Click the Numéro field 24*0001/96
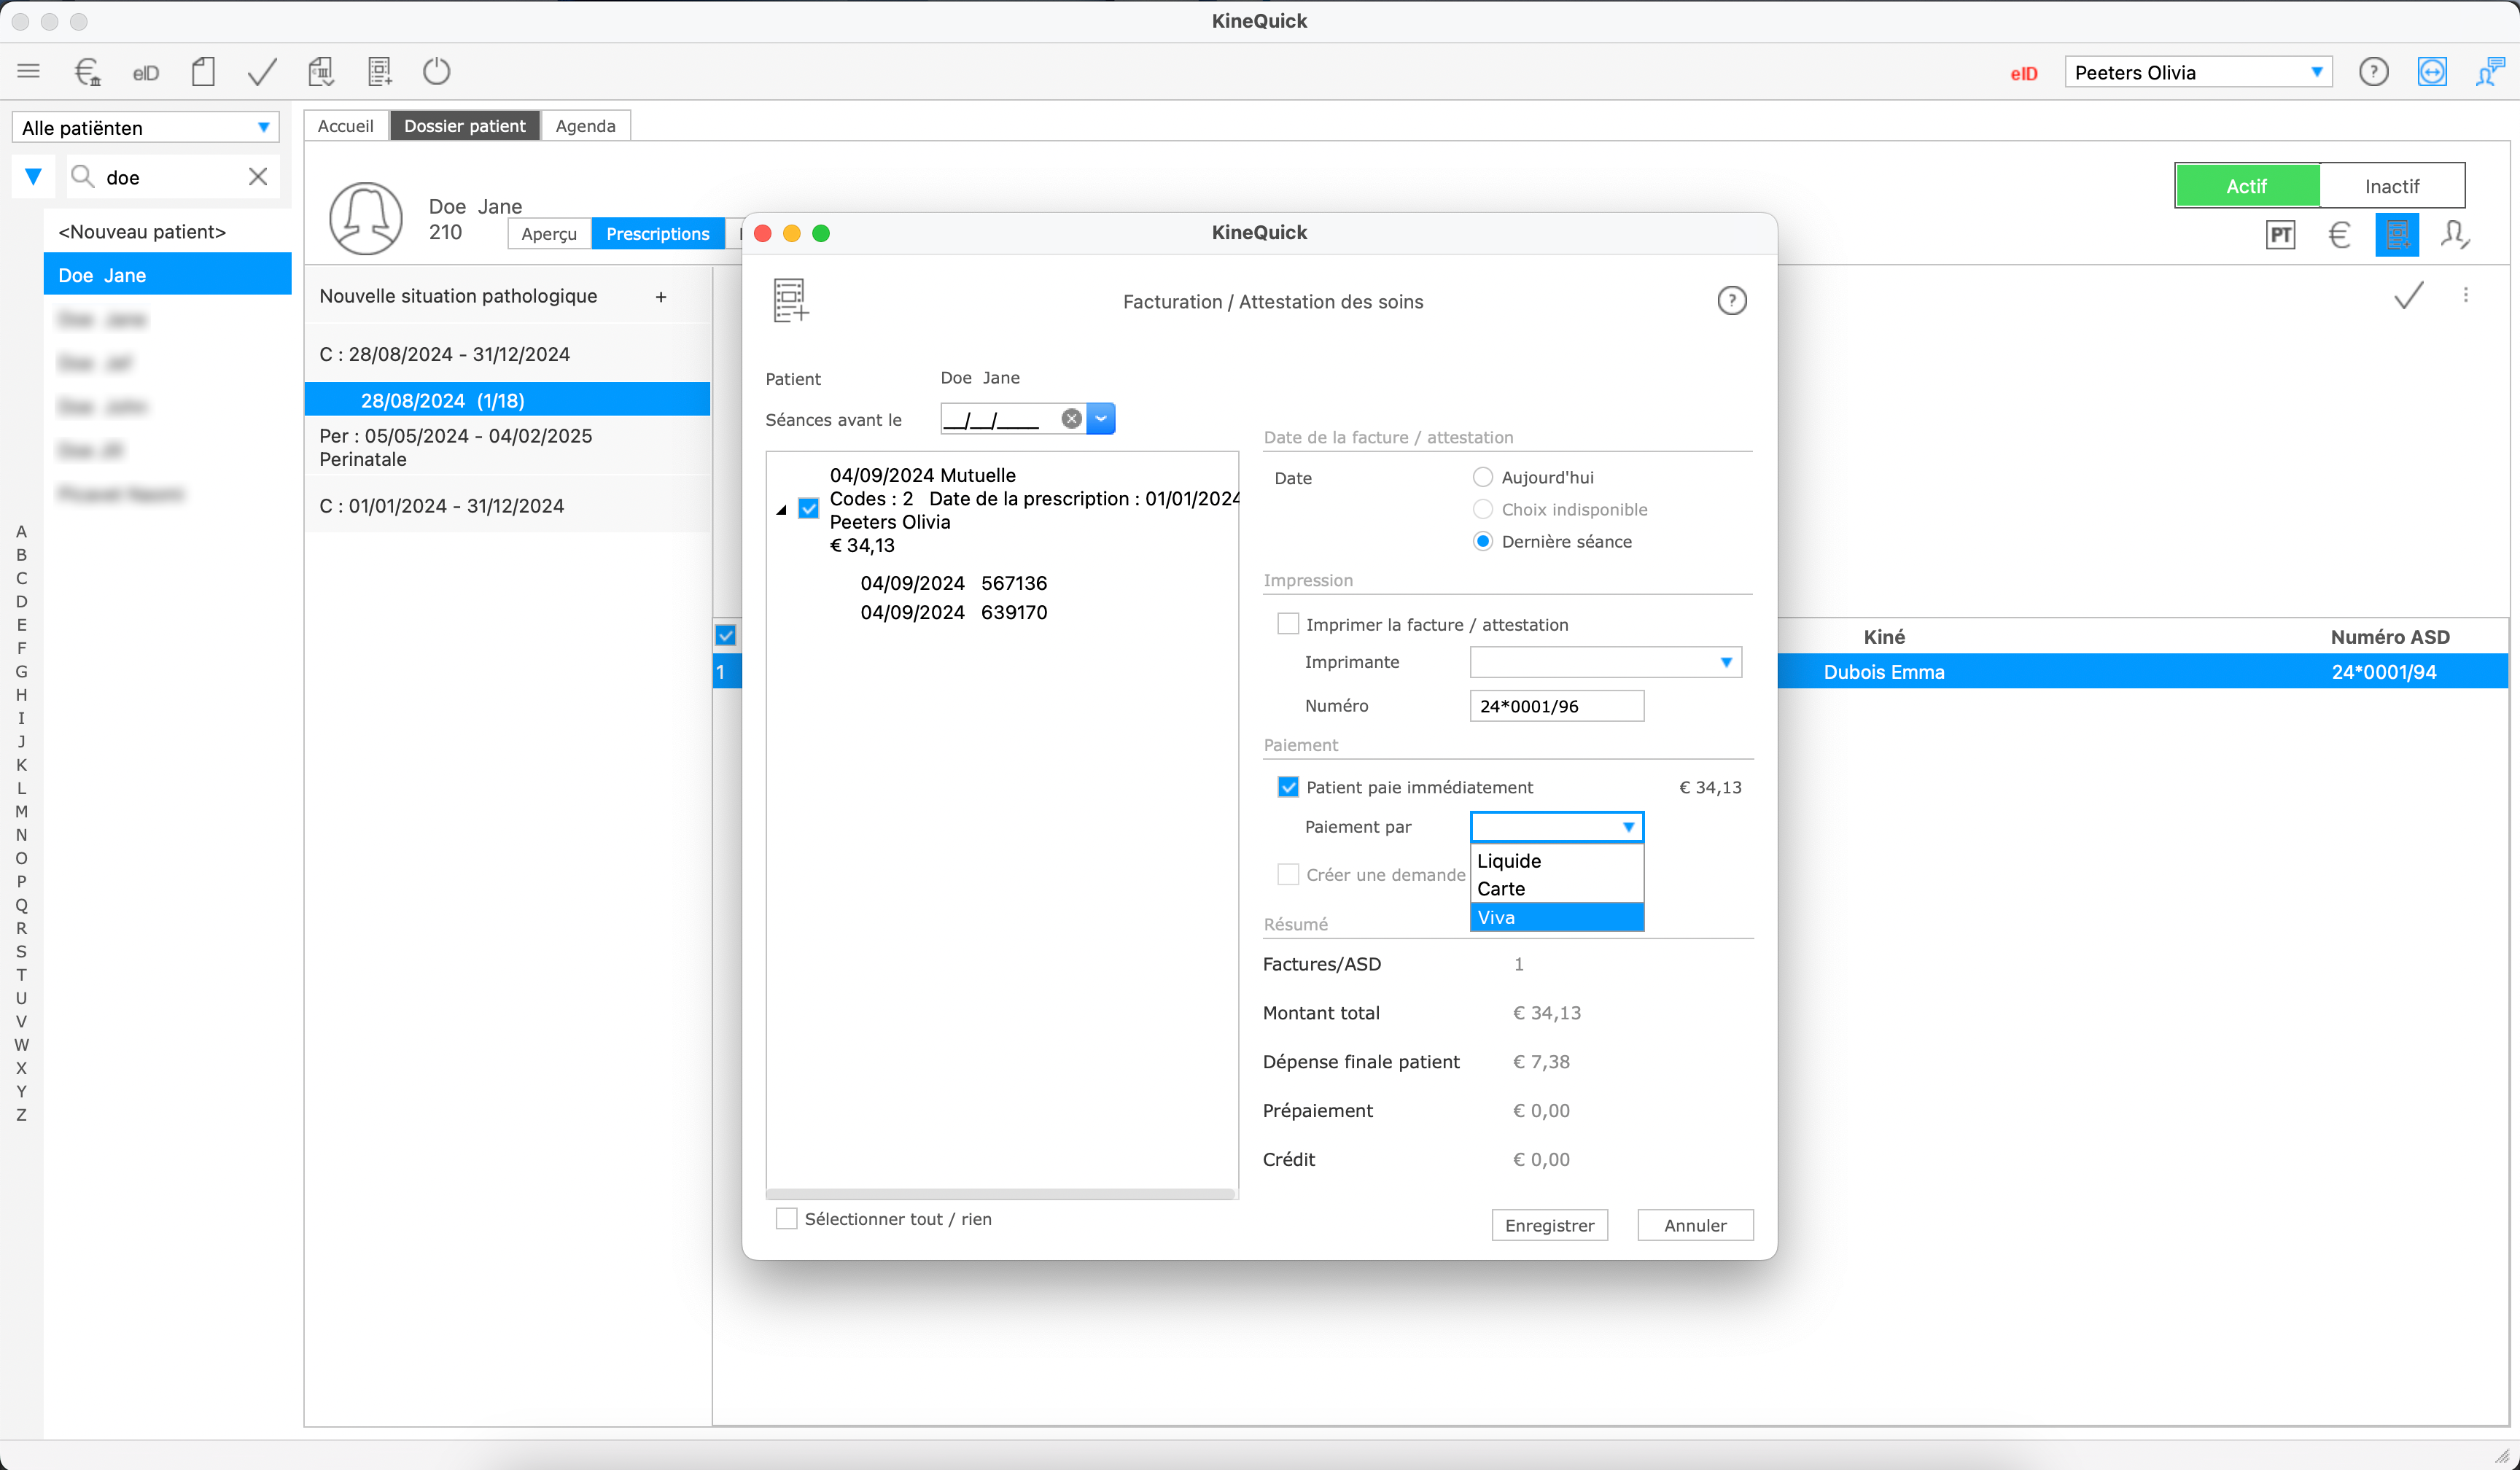Image resolution: width=2520 pixels, height=1470 pixels. [1556, 706]
